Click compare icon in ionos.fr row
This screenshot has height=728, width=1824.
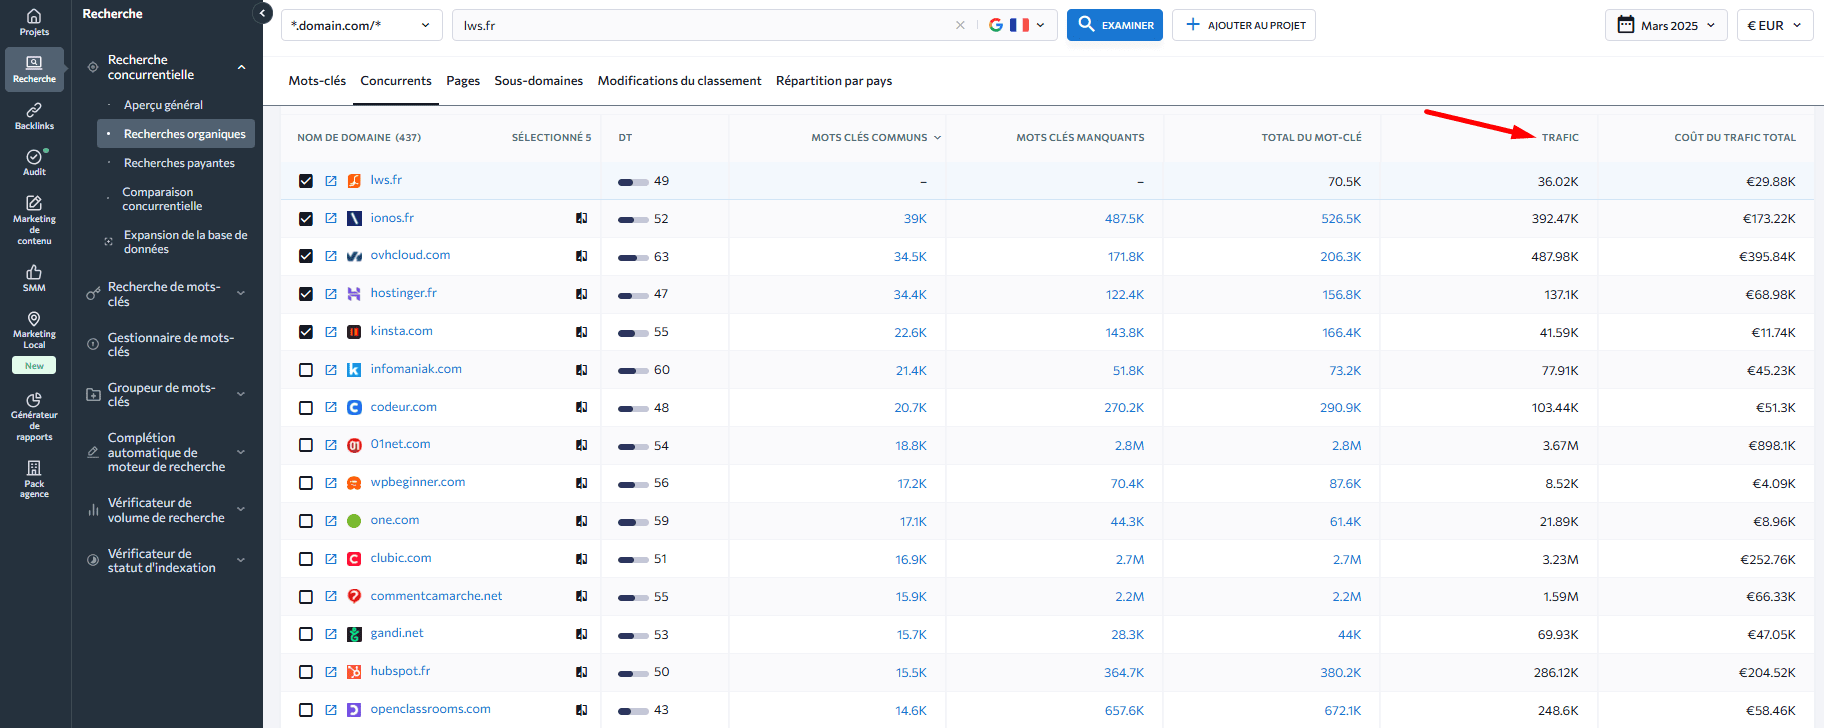[x=581, y=218]
